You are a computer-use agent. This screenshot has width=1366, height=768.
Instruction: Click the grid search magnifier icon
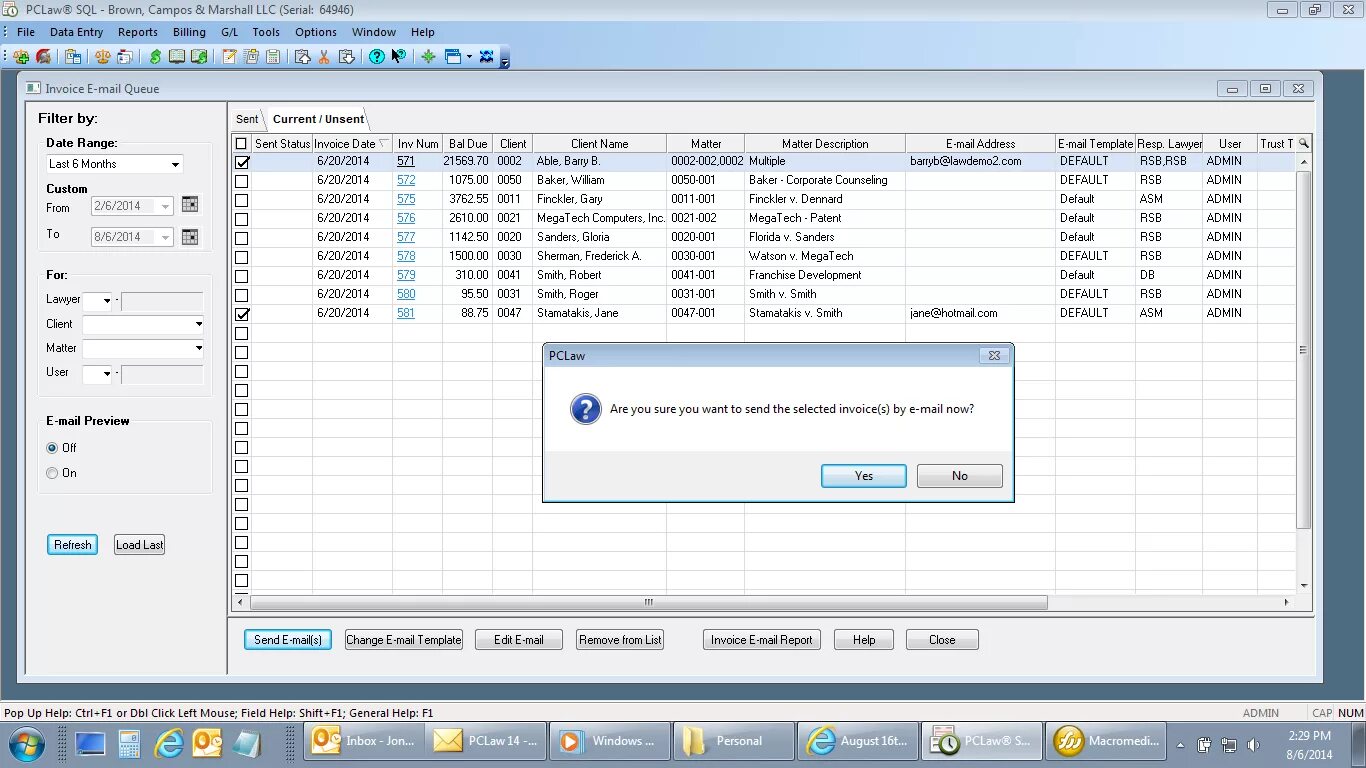(x=1303, y=143)
